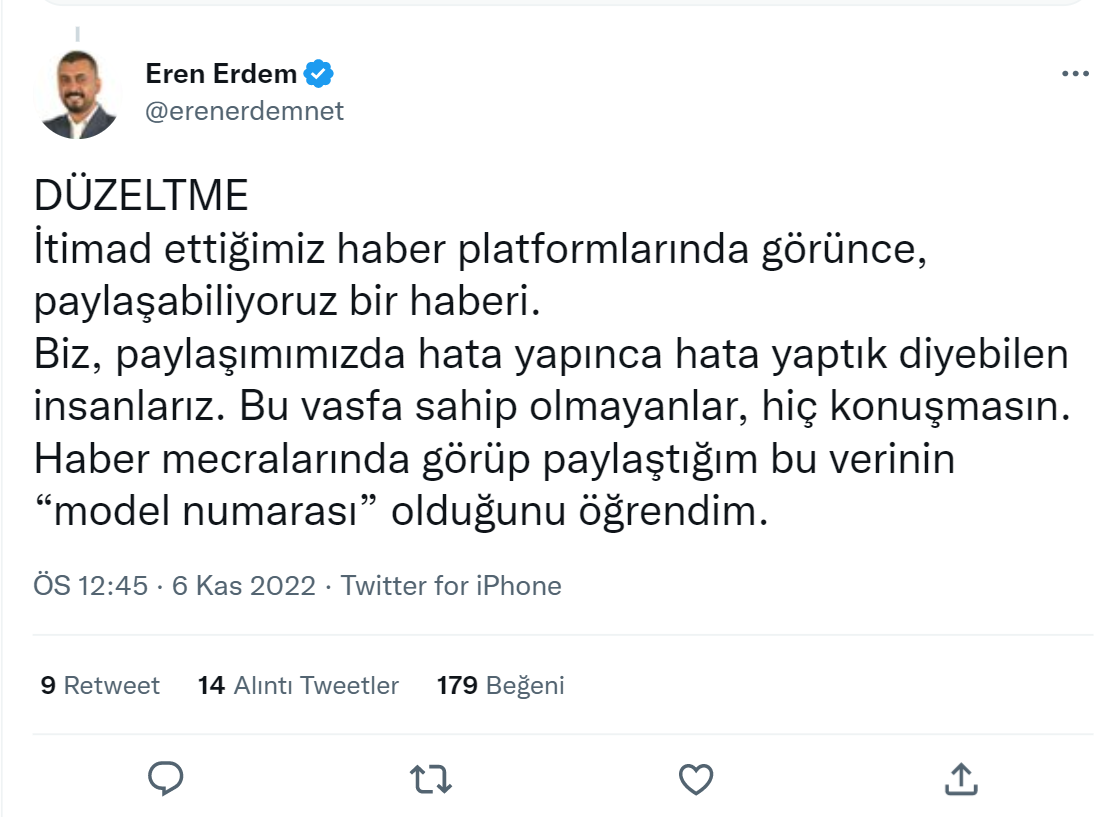Screen dimensions: 1120x817
Task: Click the Eren Erdem display name
Action: [221, 74]
